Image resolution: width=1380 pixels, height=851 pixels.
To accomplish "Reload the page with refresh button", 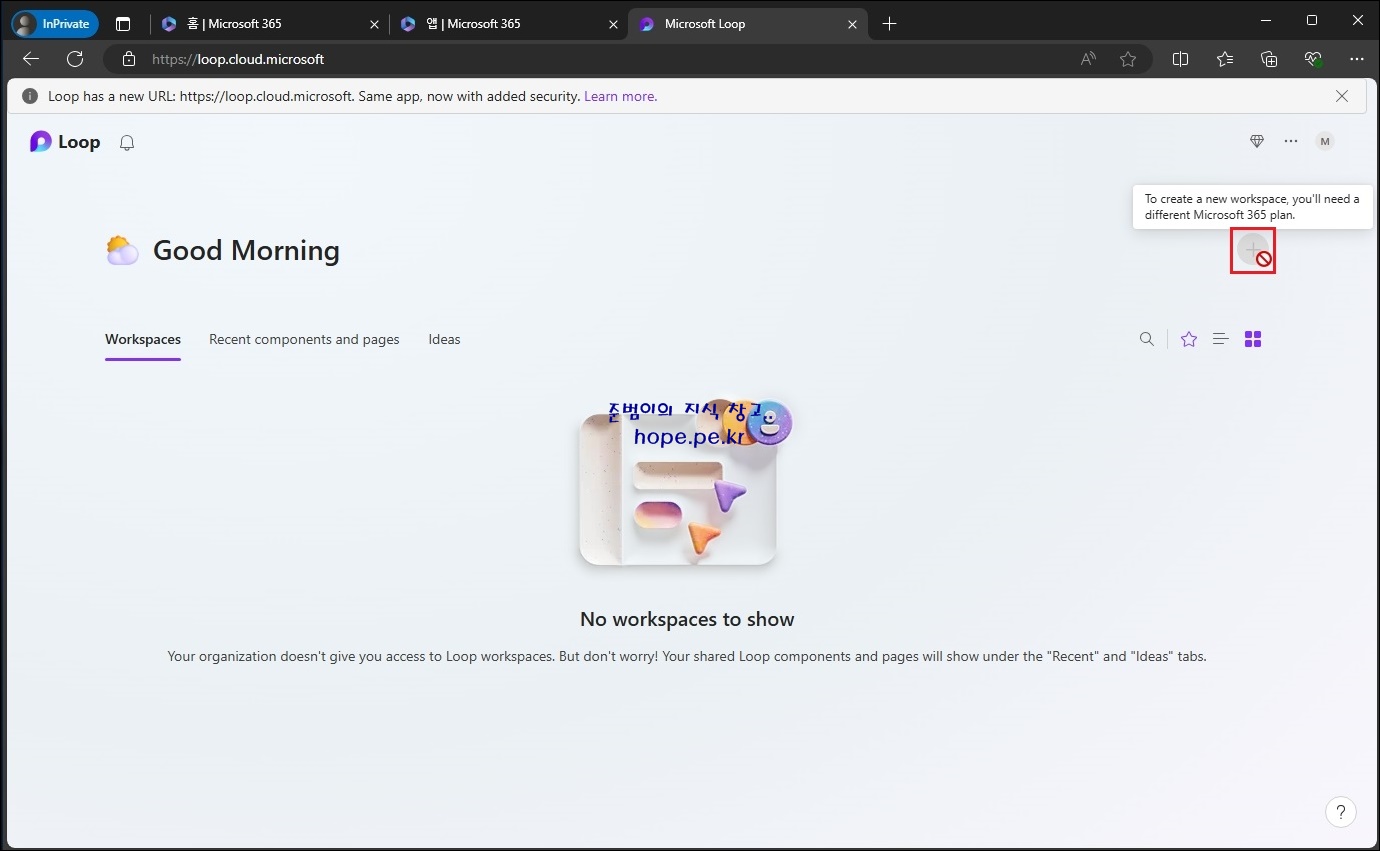I will coord(75,59).
